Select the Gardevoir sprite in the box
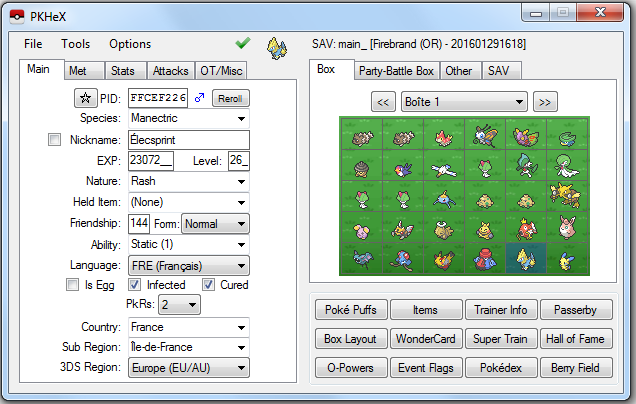636x404 pixels. [x=567, y=165]
